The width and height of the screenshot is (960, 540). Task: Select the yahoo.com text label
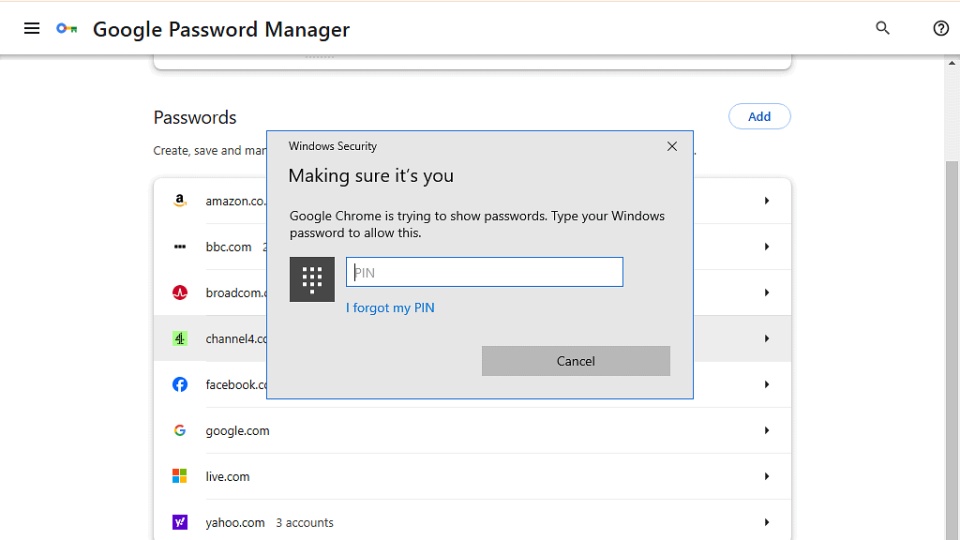click(x=235, y=523)
